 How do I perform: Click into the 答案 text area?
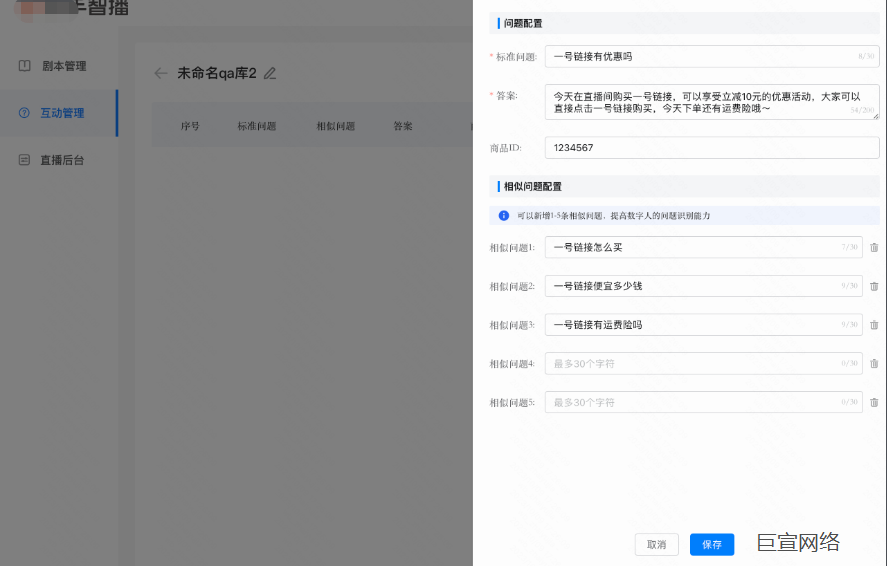(712, 102)
